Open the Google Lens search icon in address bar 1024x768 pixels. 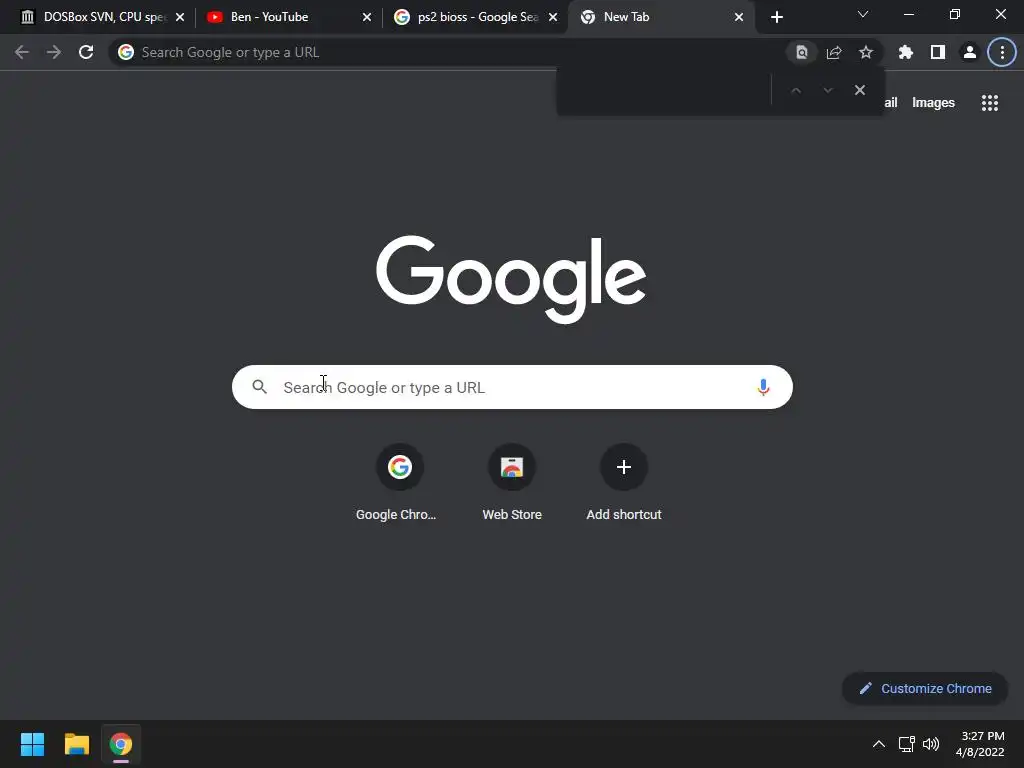click(x=801, y=52)
